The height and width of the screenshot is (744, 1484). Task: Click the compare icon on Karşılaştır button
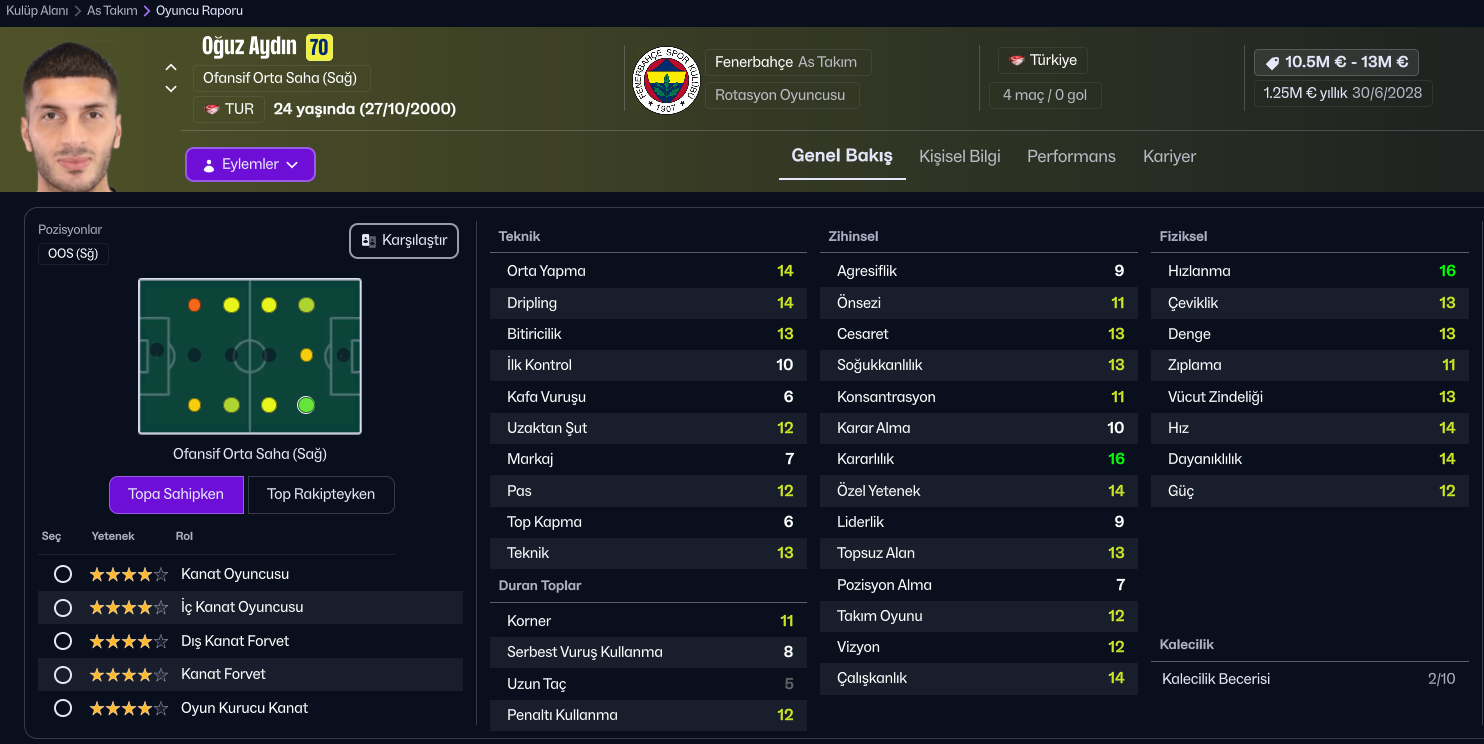click(368, 241)
